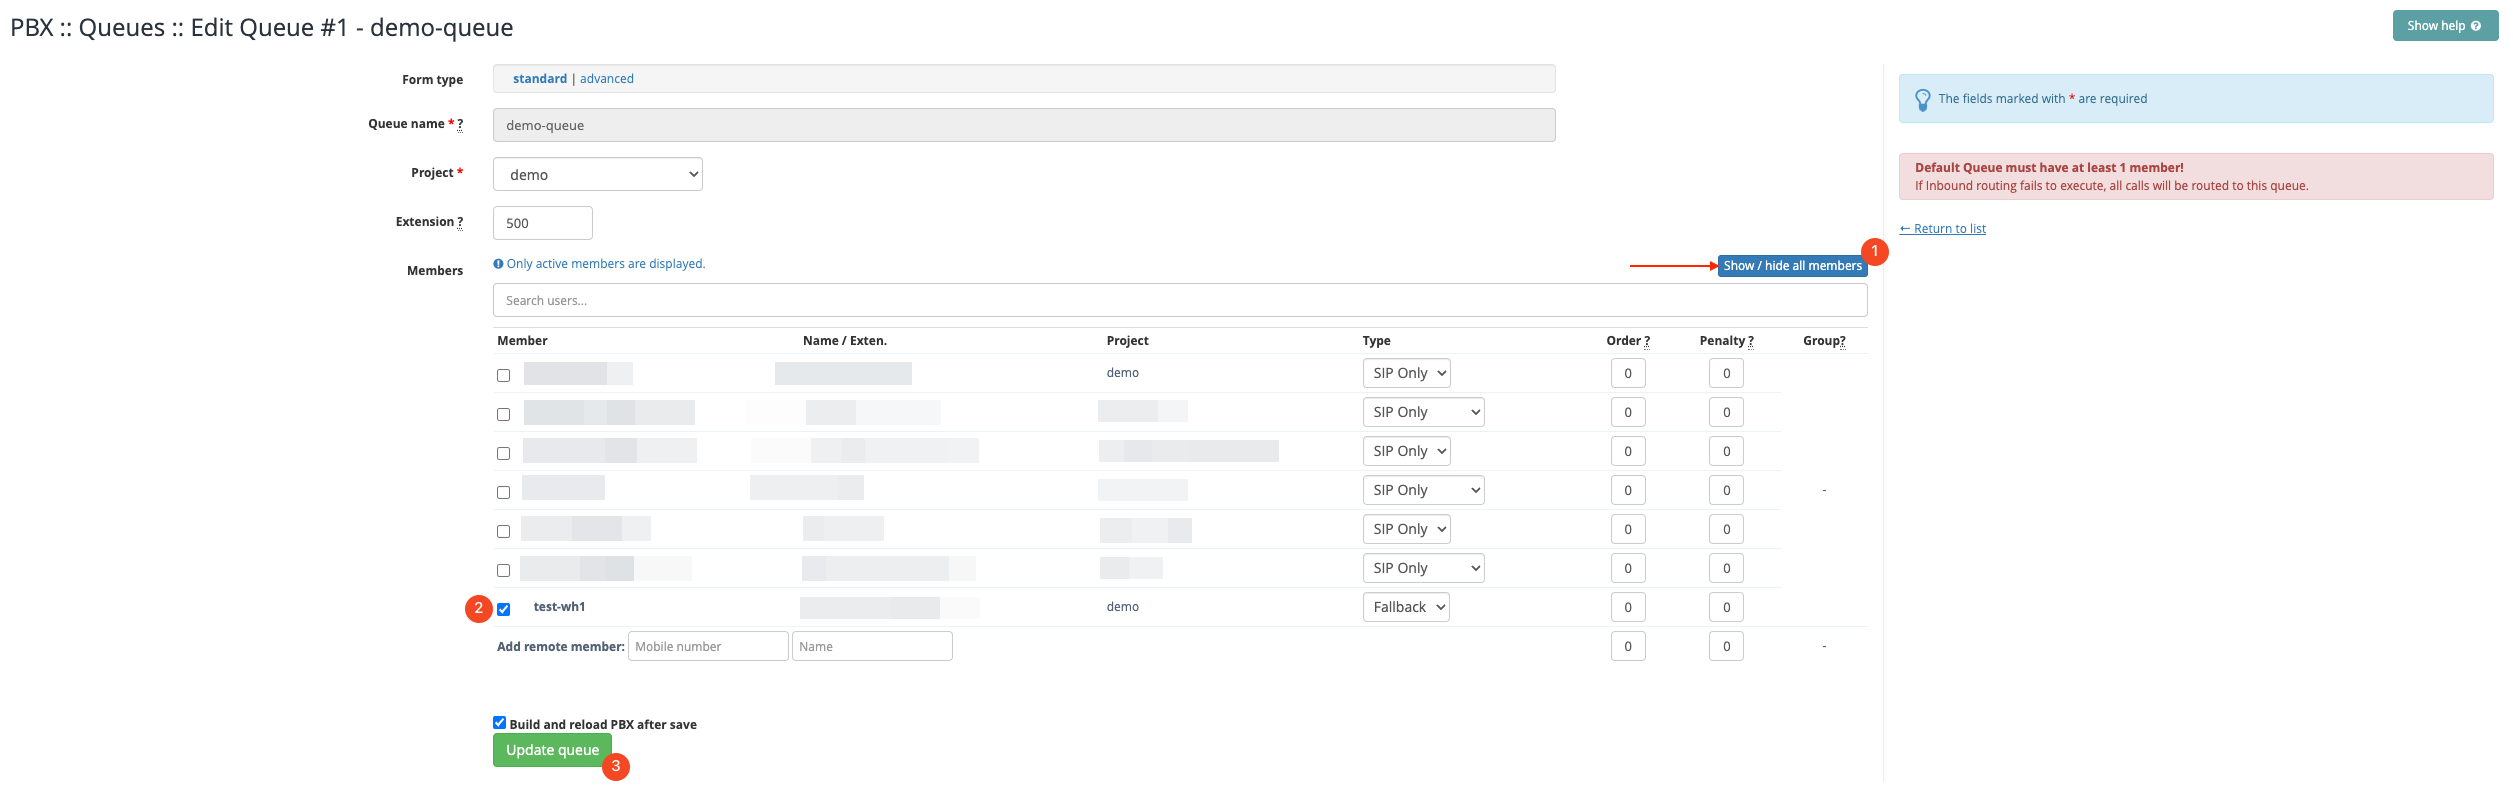Screen dimensions: 2513x793
Task: Follow the Return to list link
Action: [1942, 229]
